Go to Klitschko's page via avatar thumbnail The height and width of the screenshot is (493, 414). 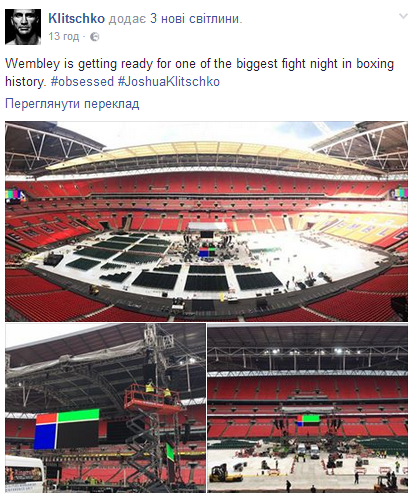[23, 27]
